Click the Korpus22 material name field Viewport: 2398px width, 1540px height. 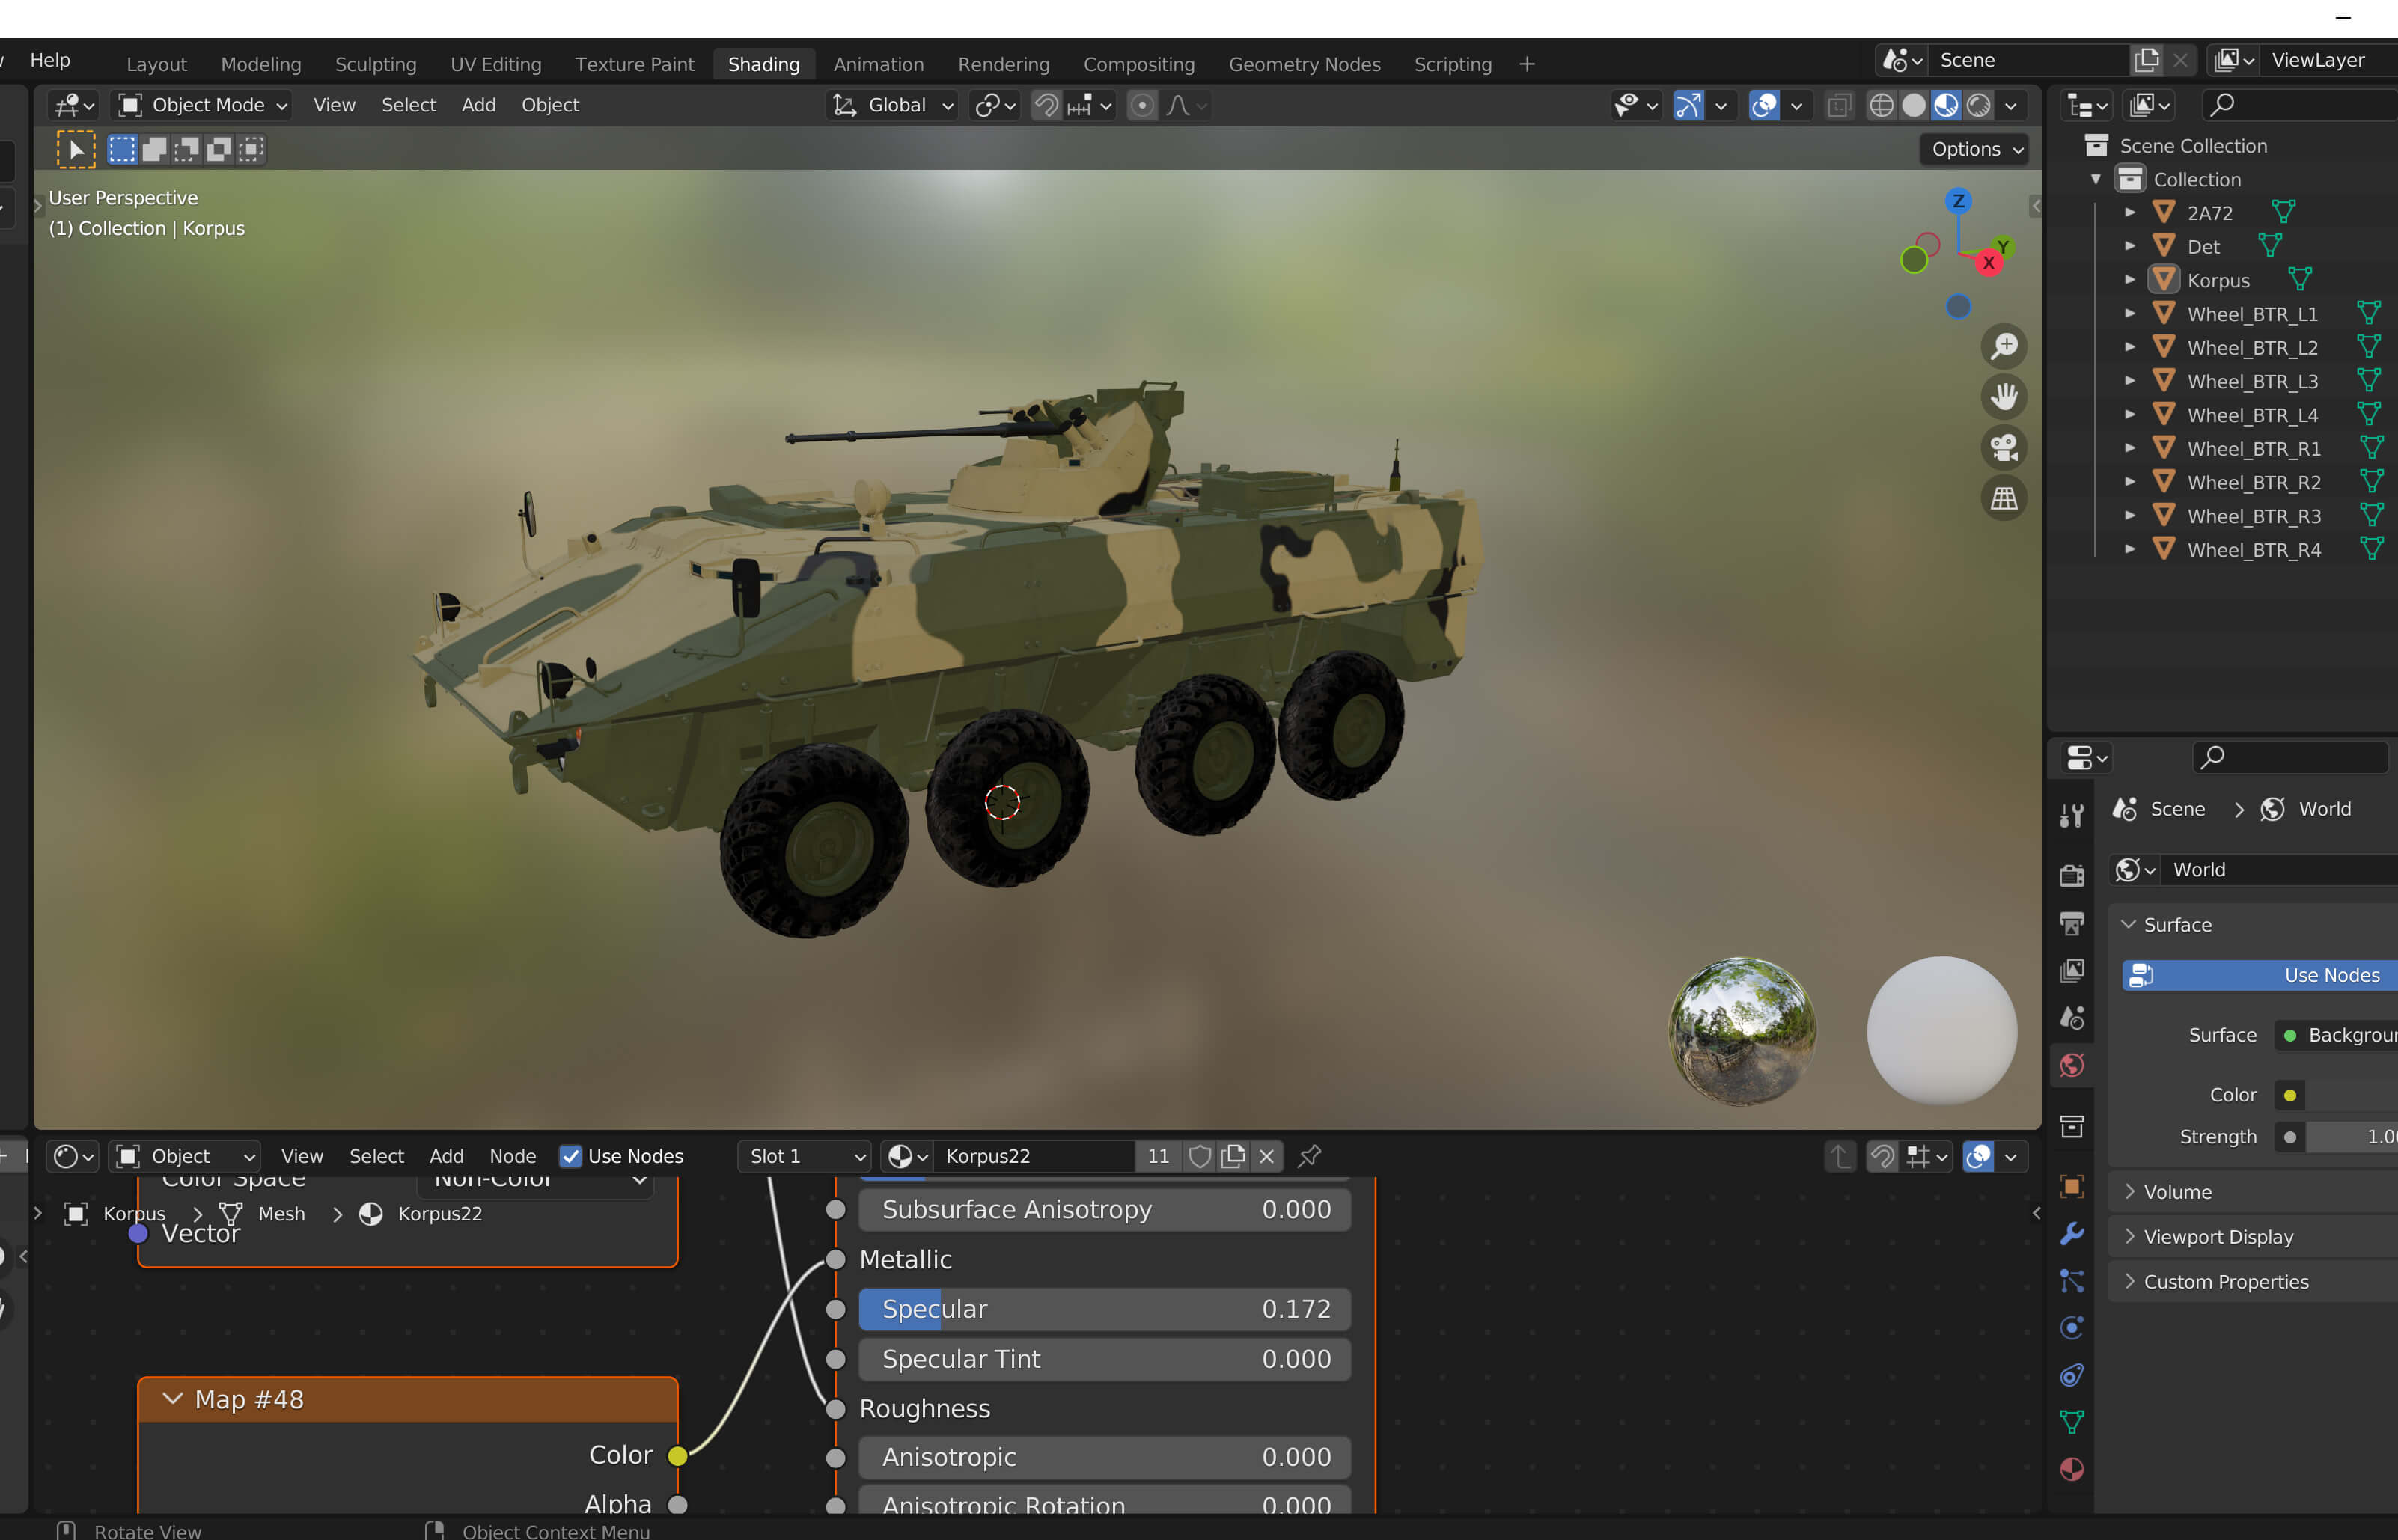(x=1035, y=1156)
